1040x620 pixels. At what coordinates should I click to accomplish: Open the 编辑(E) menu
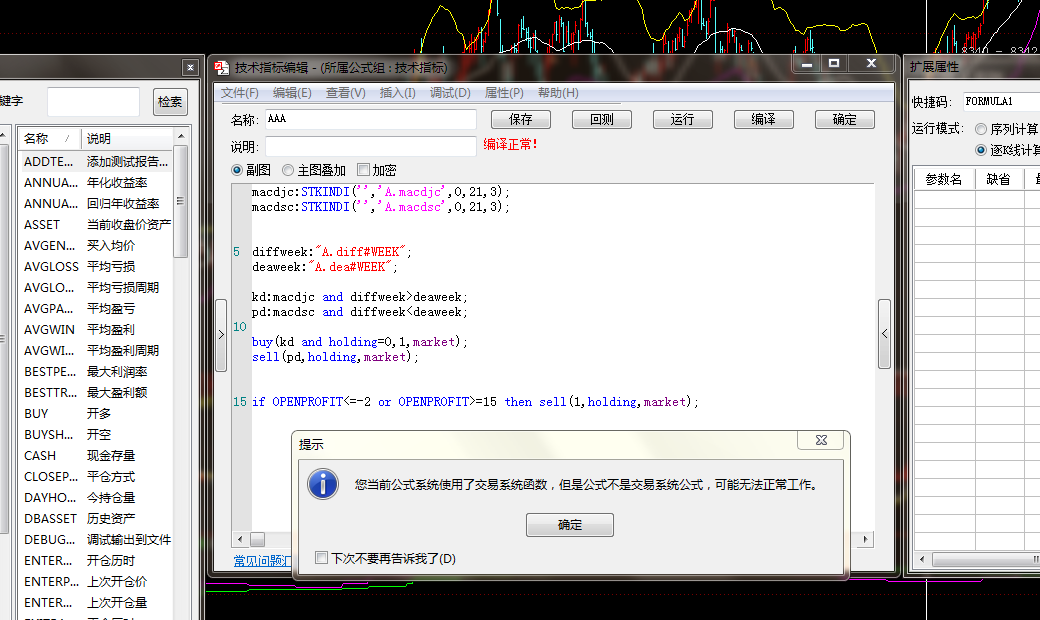click(292, 93)
